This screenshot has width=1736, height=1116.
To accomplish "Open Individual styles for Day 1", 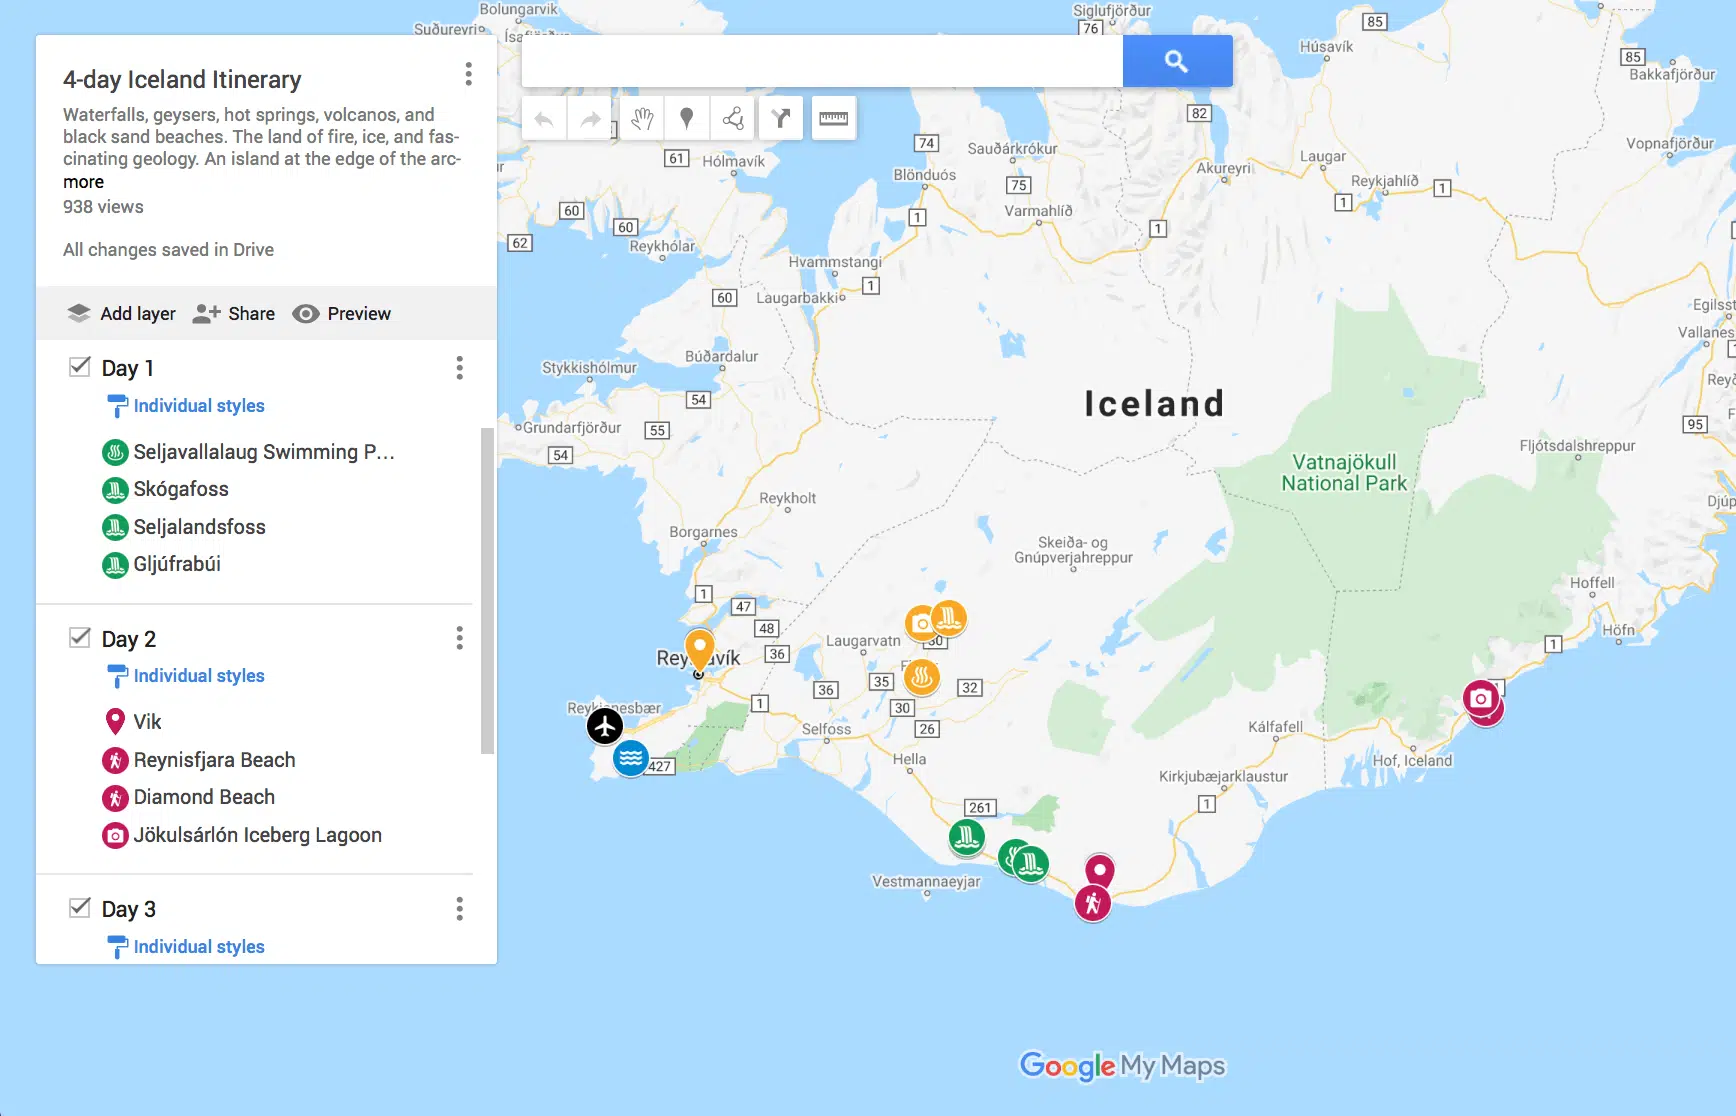I will (198, 406).
